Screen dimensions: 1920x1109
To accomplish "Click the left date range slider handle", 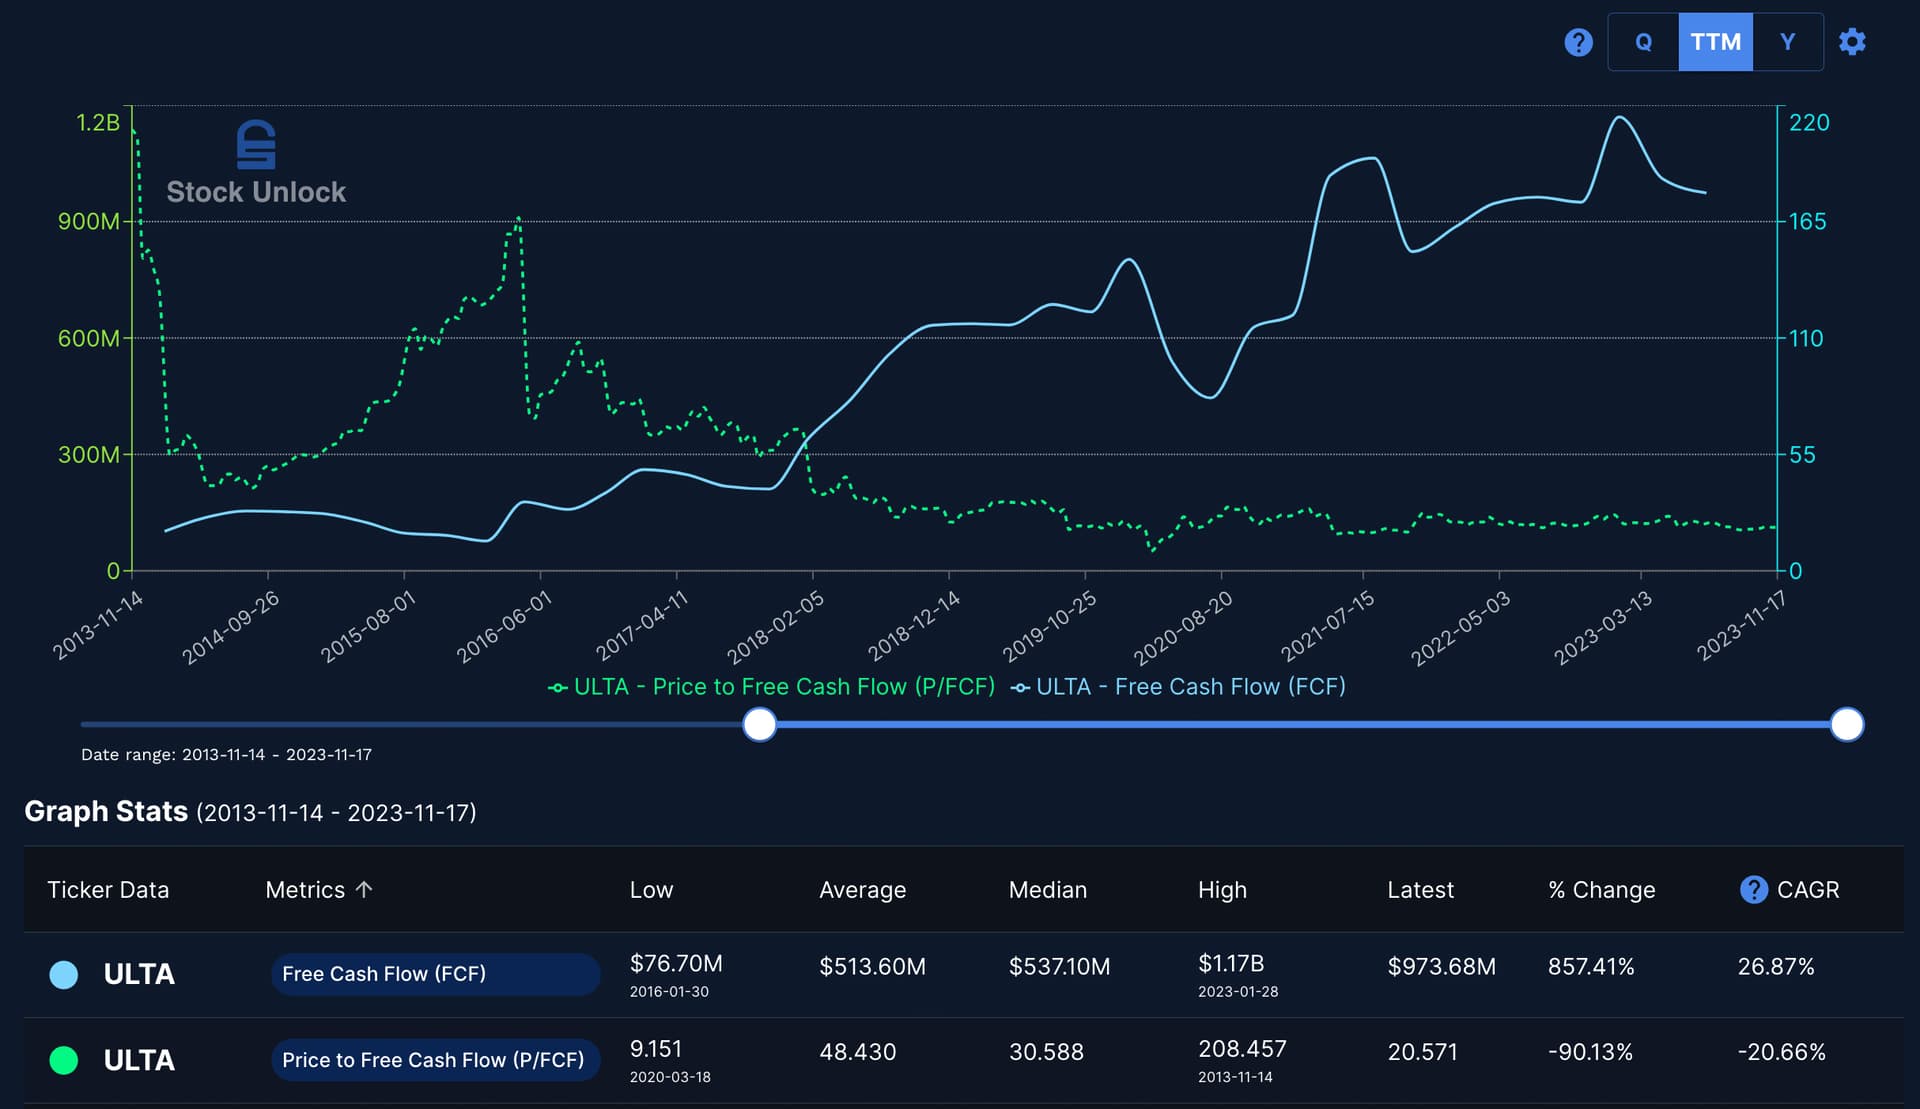I will pyautogui.click(x=760, y=724).
